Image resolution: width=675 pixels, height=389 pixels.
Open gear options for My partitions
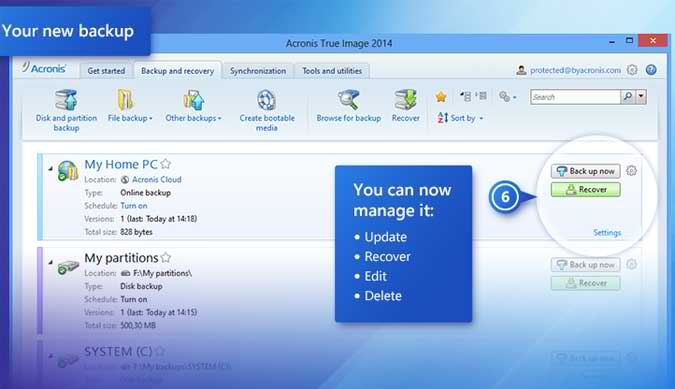point(632,264)
